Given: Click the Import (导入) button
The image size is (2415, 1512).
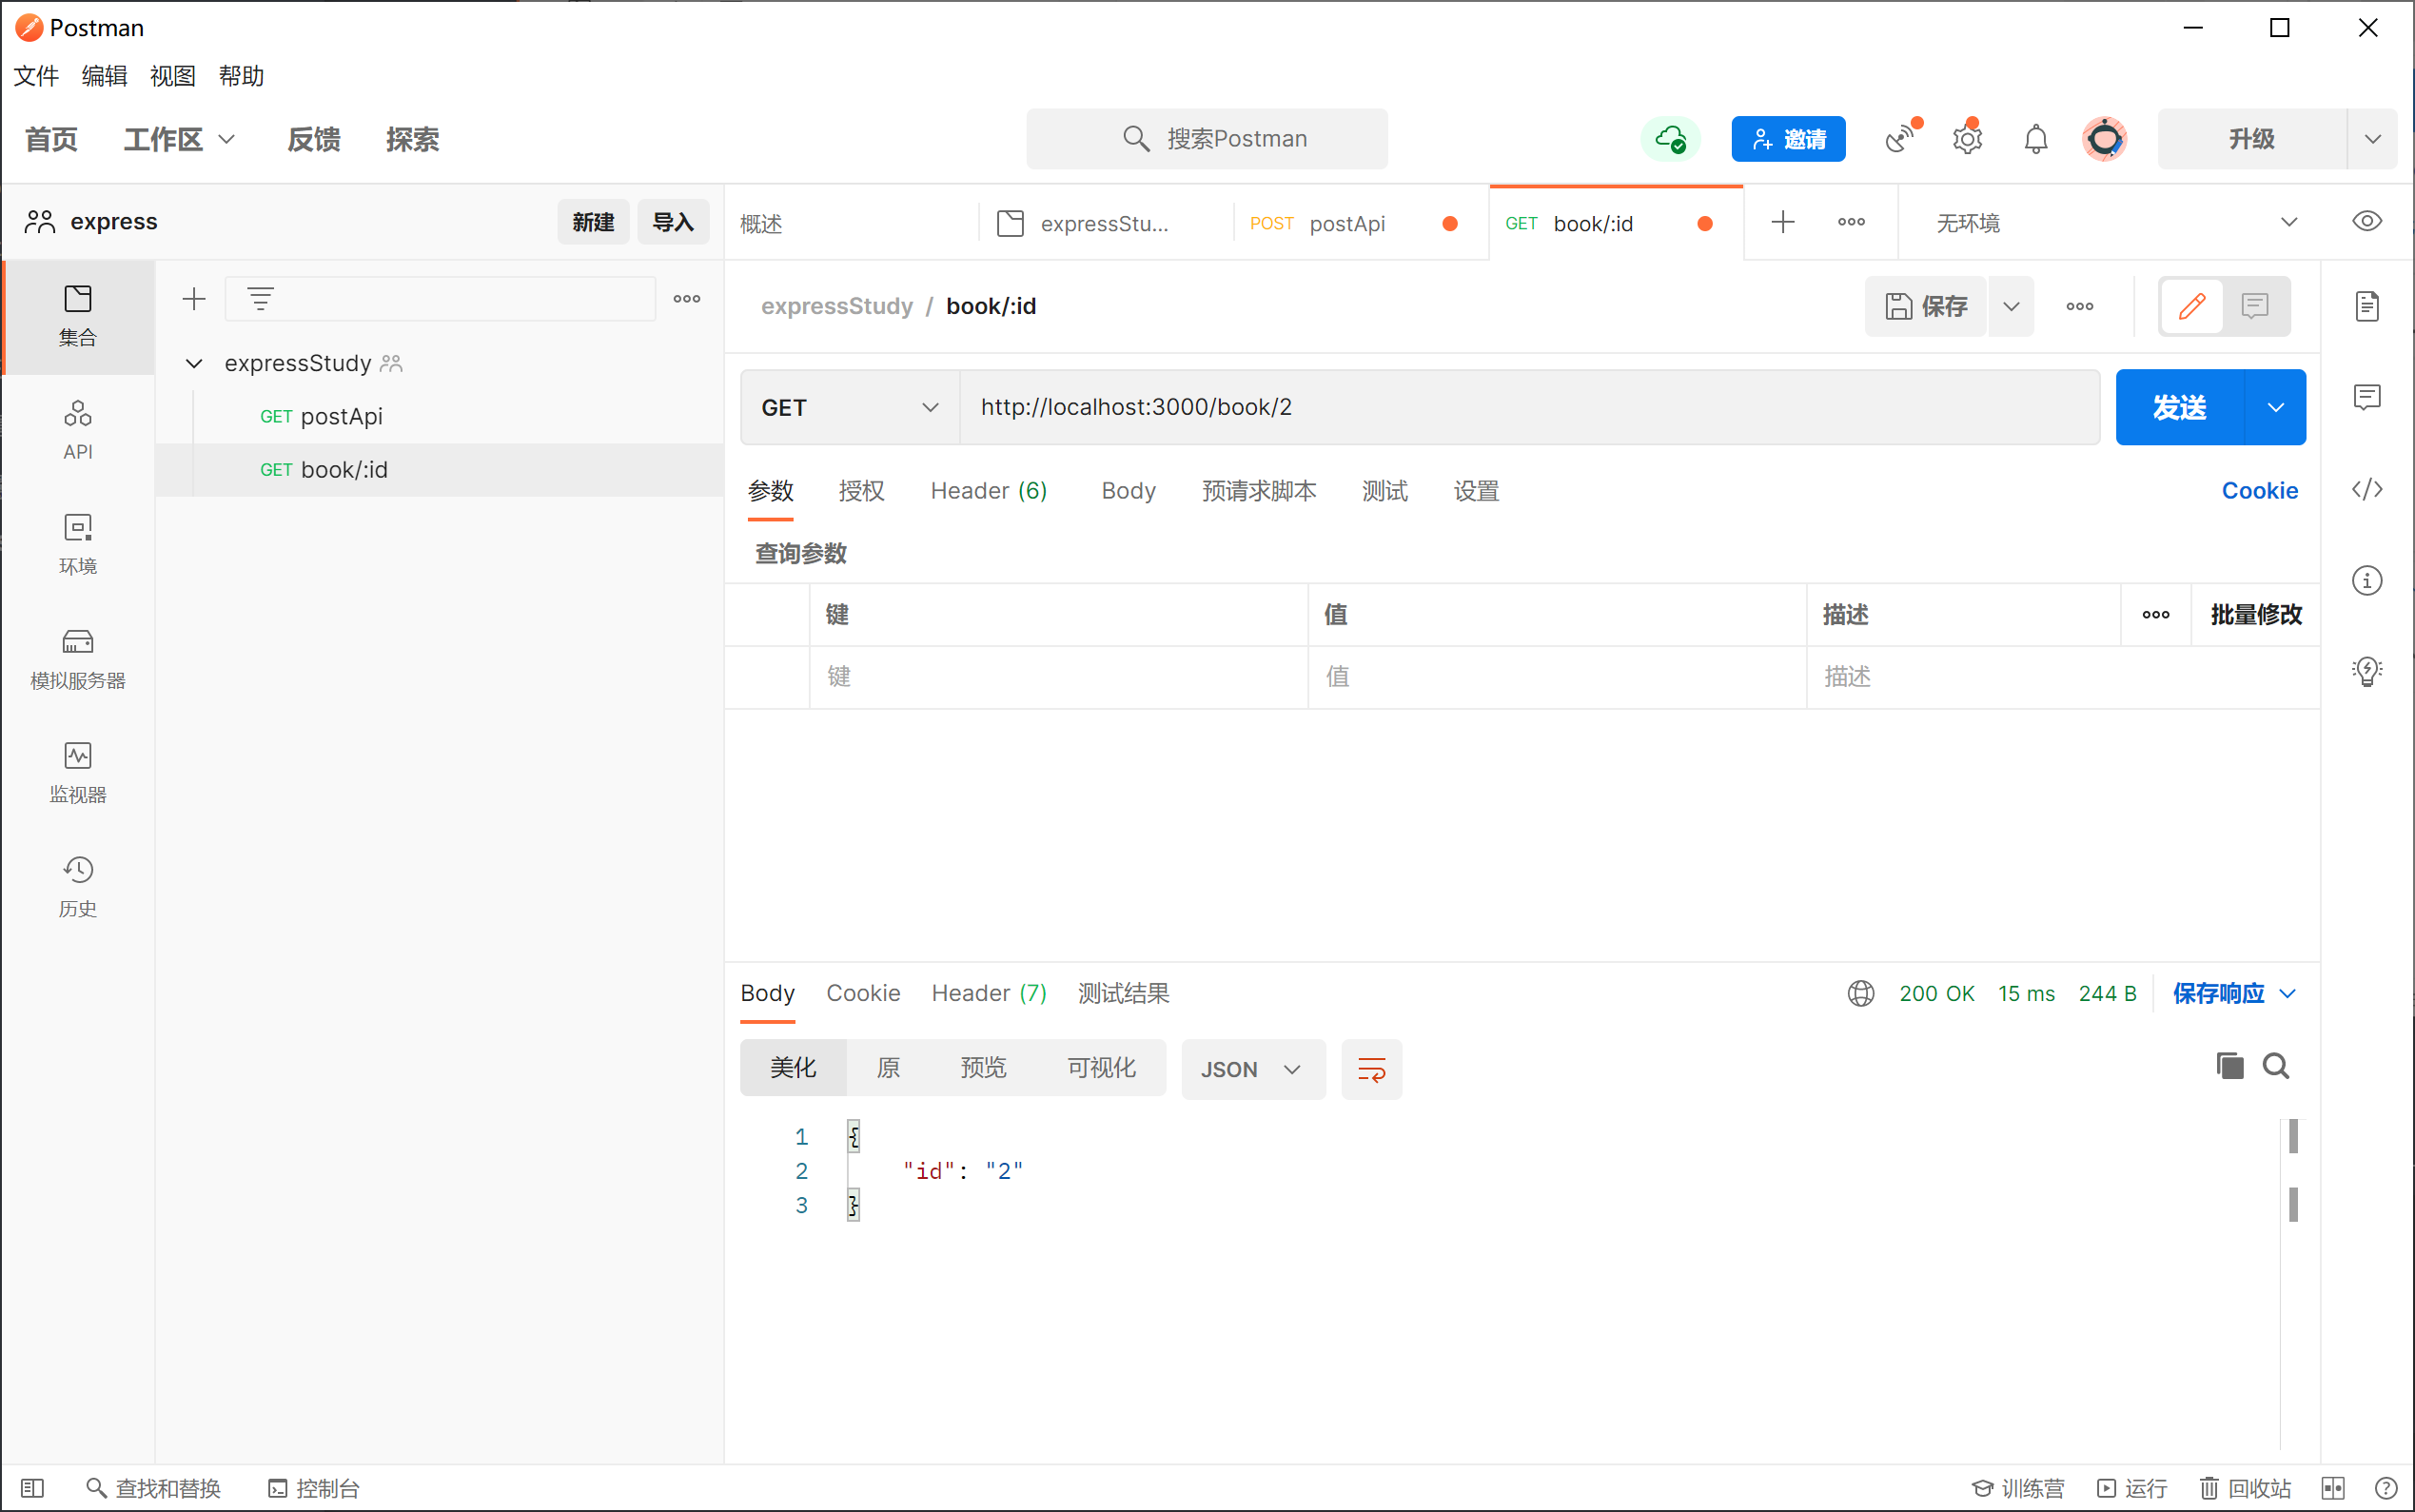Looking at the screenshot, I should click(673, 222).
